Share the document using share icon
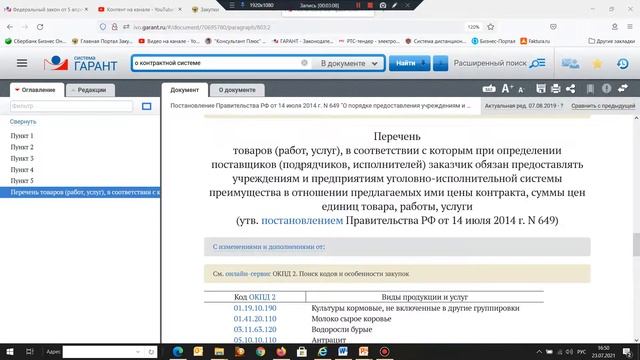Viewport: 640px width, 360px height. (571, 89)
